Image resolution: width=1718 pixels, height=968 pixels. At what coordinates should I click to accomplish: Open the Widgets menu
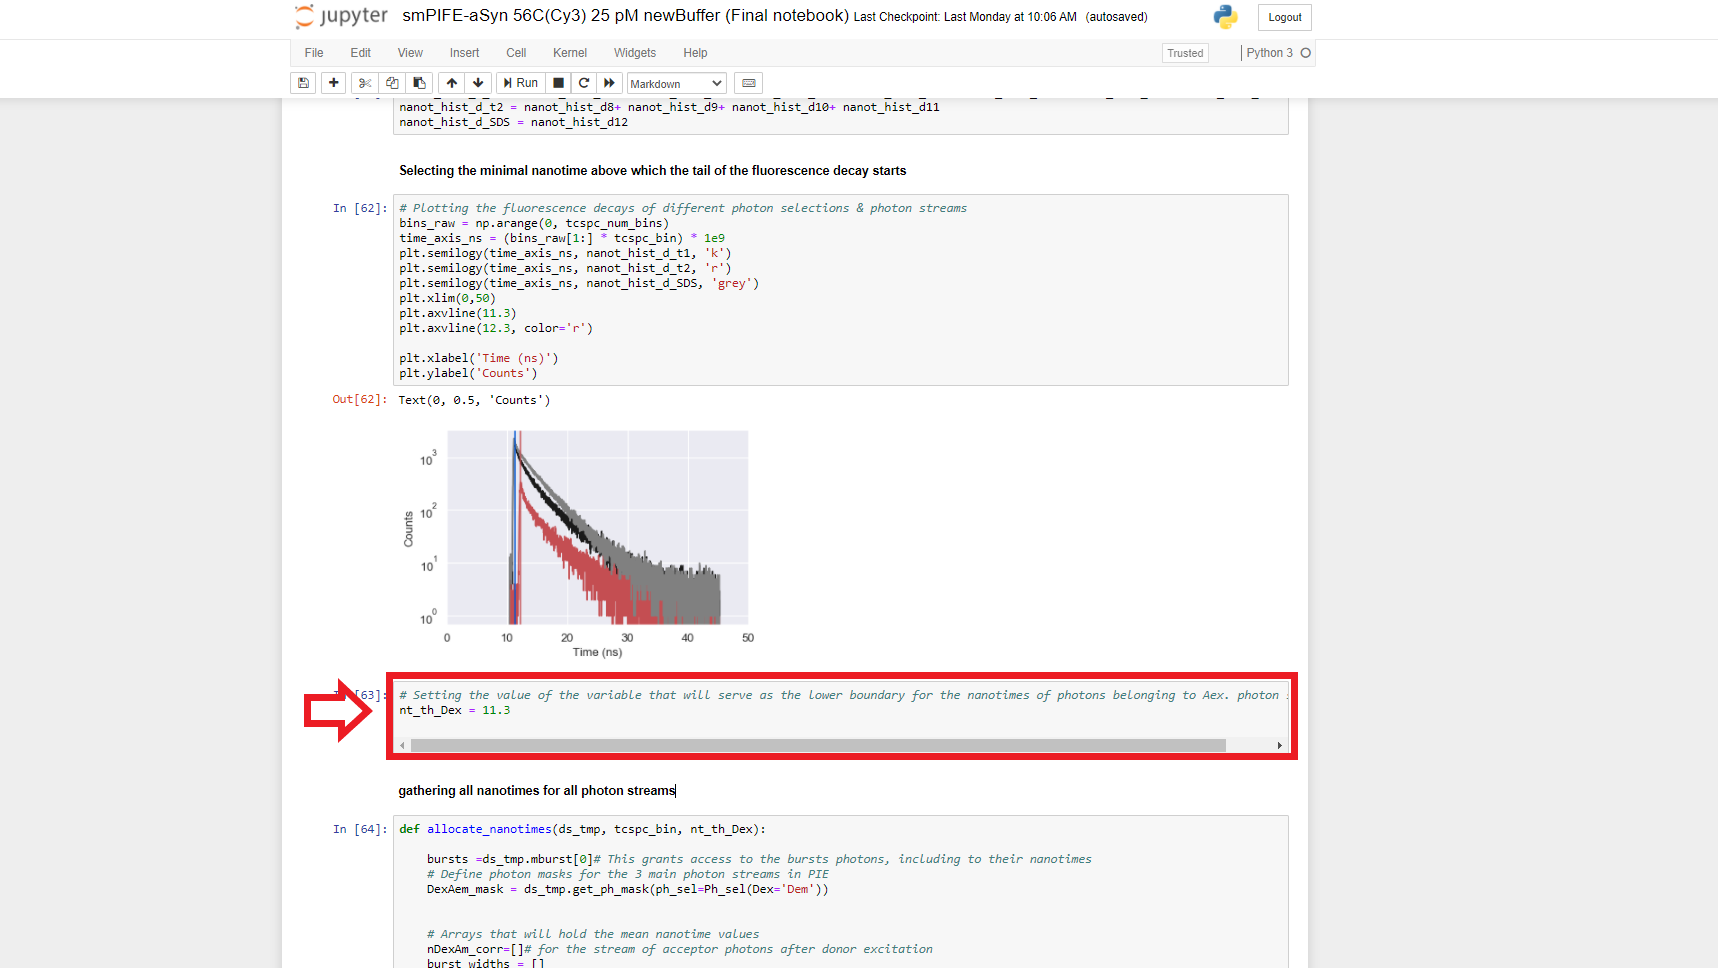coord(635,53)
